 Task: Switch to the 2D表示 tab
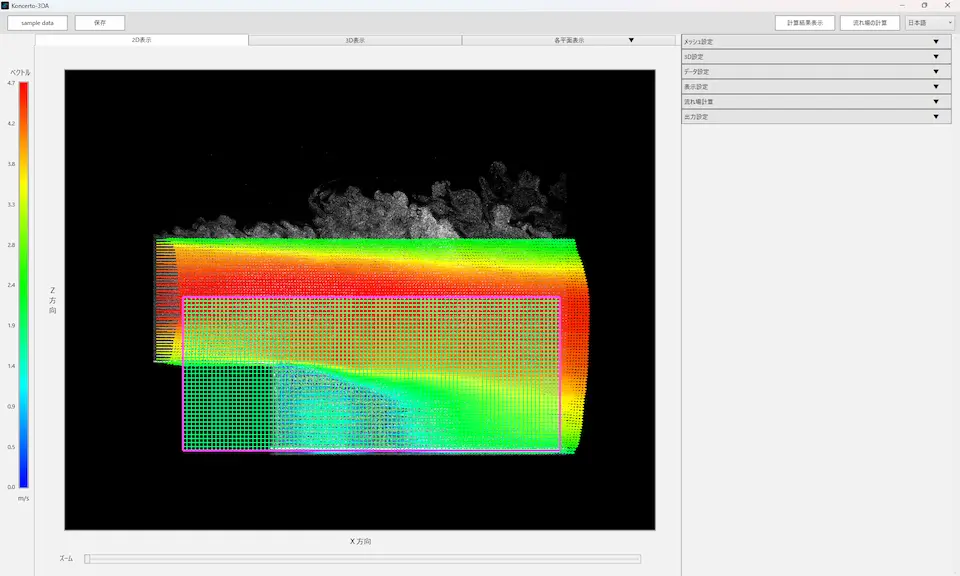[x=141, y=40]
